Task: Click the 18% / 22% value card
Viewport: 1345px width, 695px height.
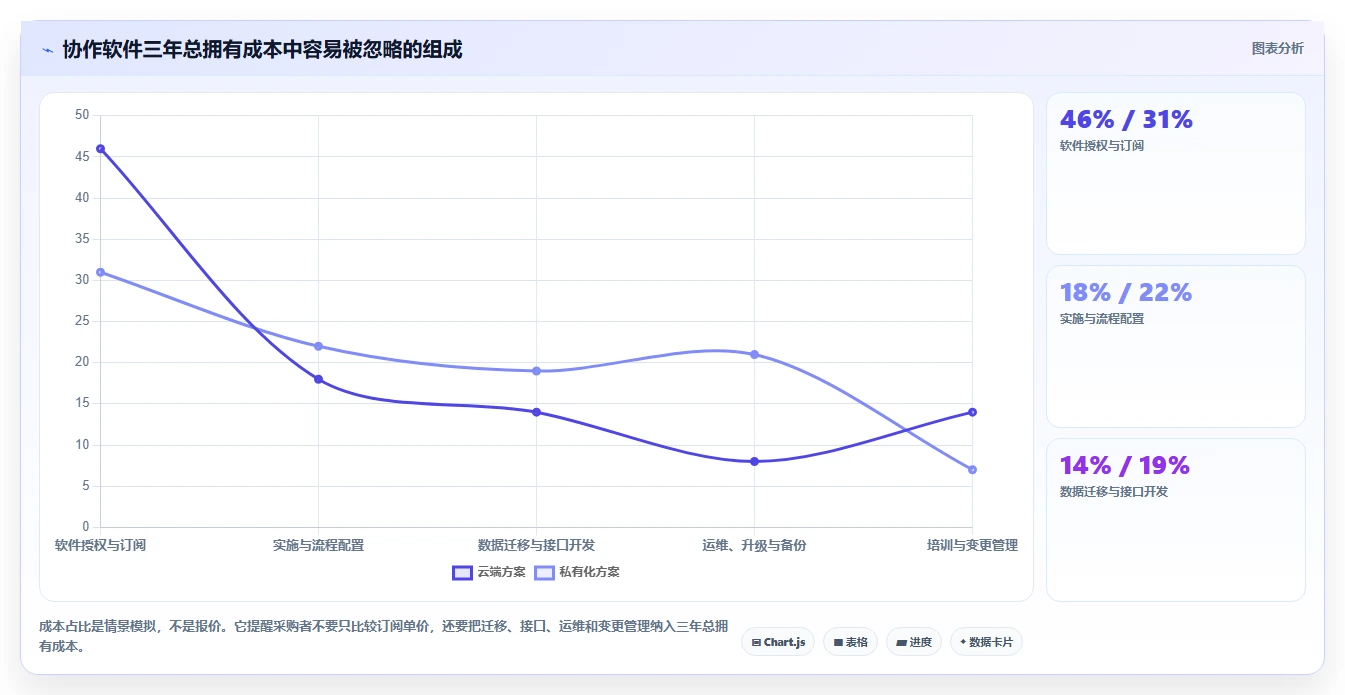Action: tap(1175, 347)
